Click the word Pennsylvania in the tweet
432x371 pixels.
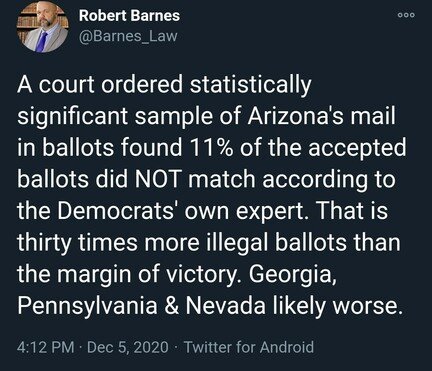[87, 306]
